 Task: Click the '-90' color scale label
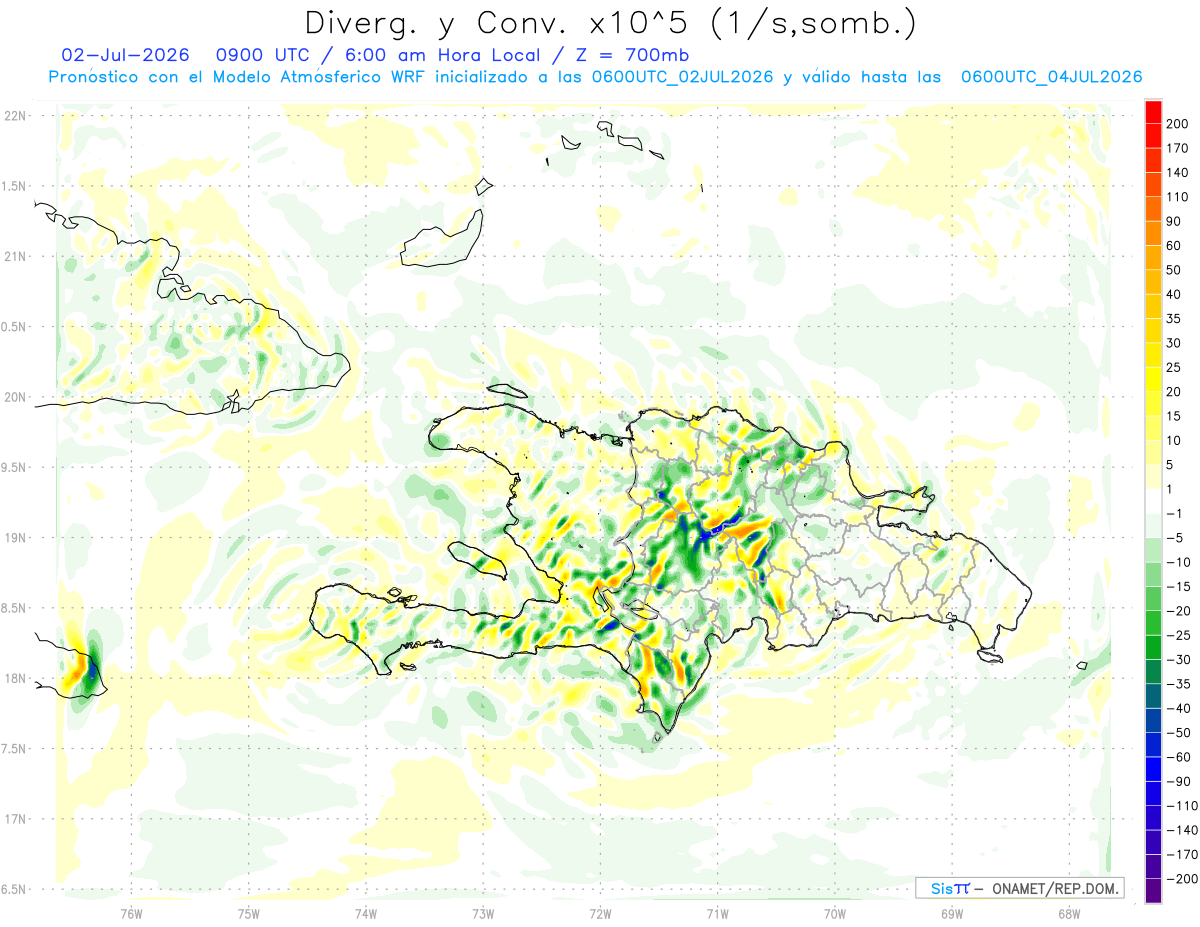[x=1179, y=781]
